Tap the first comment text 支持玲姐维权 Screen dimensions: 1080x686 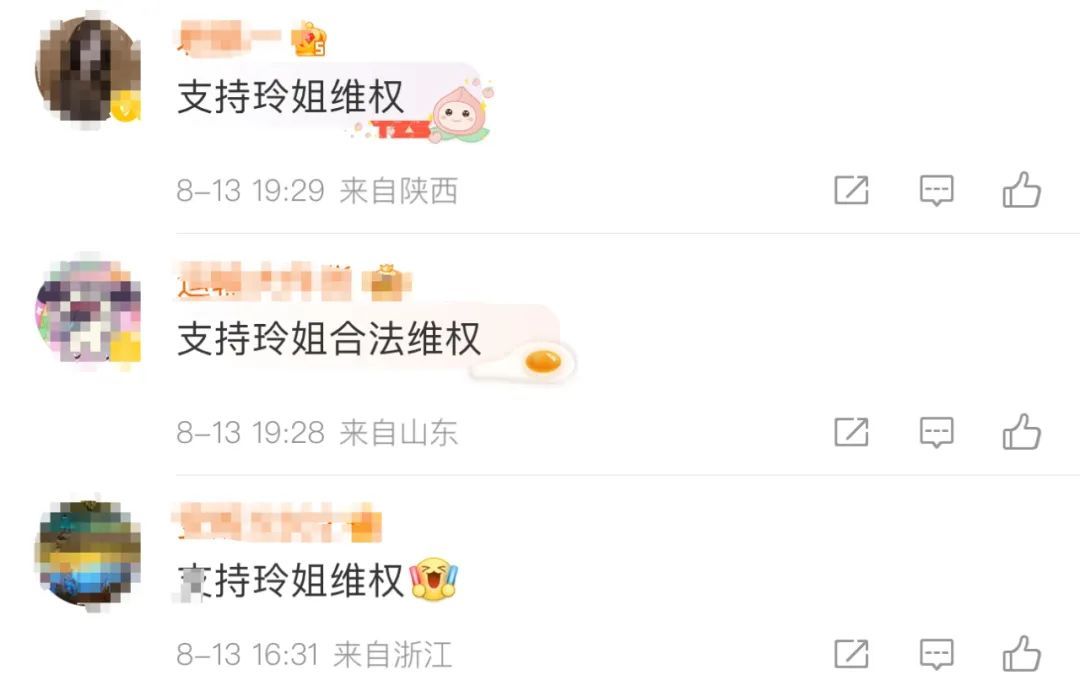point(290,96)
